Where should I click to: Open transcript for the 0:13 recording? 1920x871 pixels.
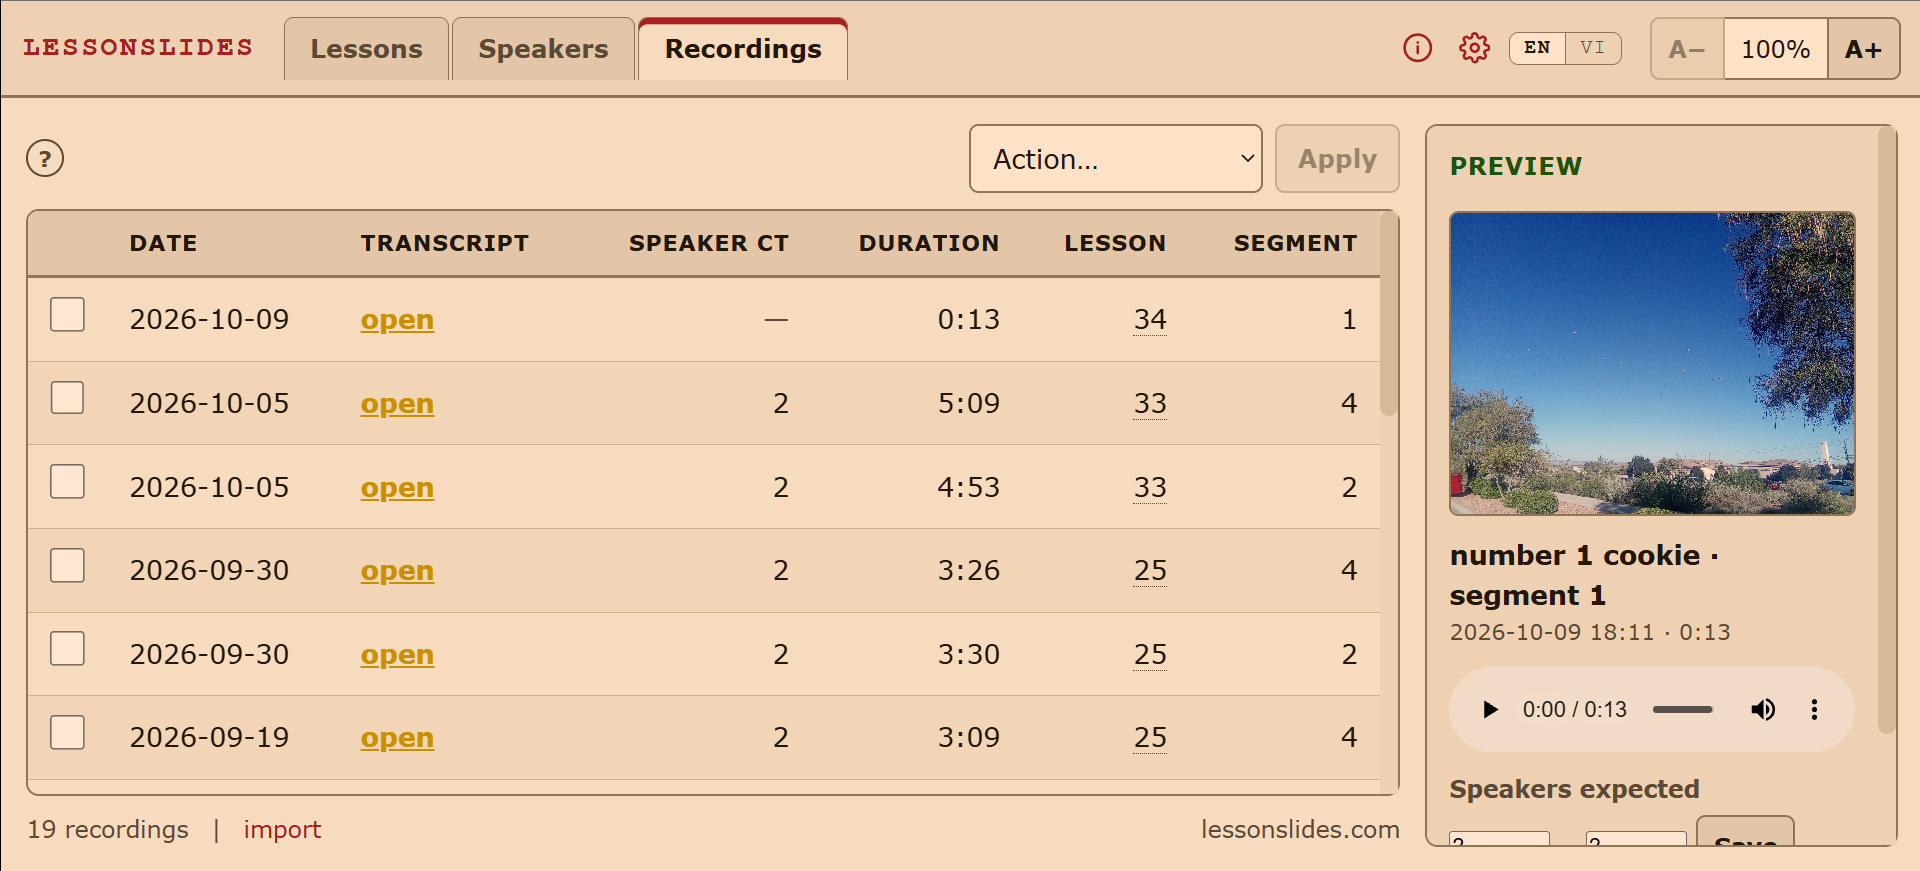[397, 320]
